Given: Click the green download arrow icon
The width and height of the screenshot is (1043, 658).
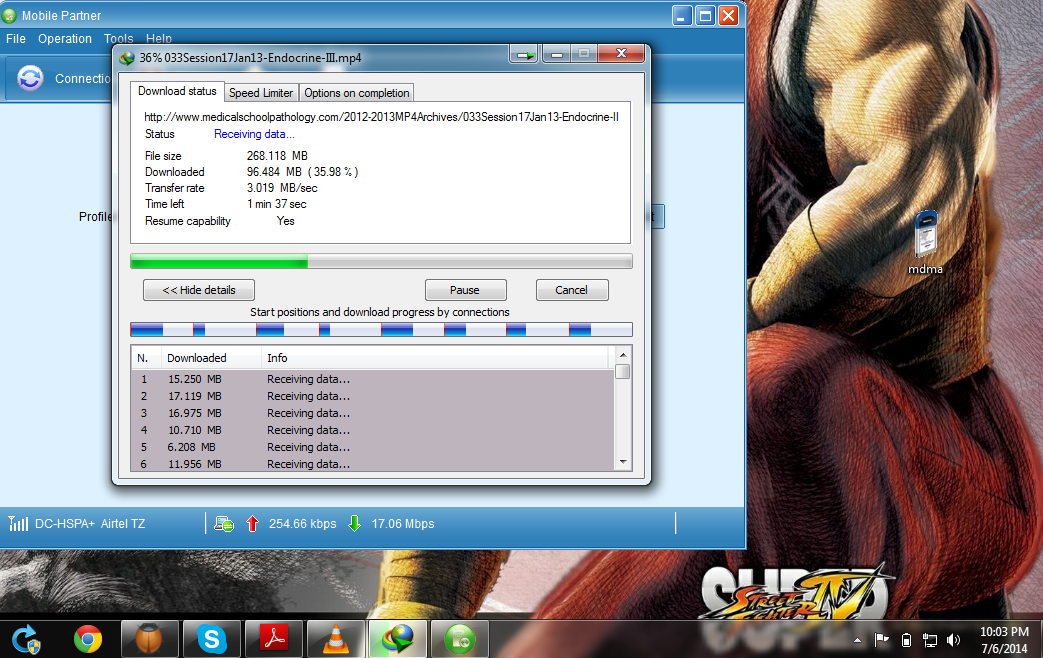Looking at the screenshot, I should (x=355, y=524).
